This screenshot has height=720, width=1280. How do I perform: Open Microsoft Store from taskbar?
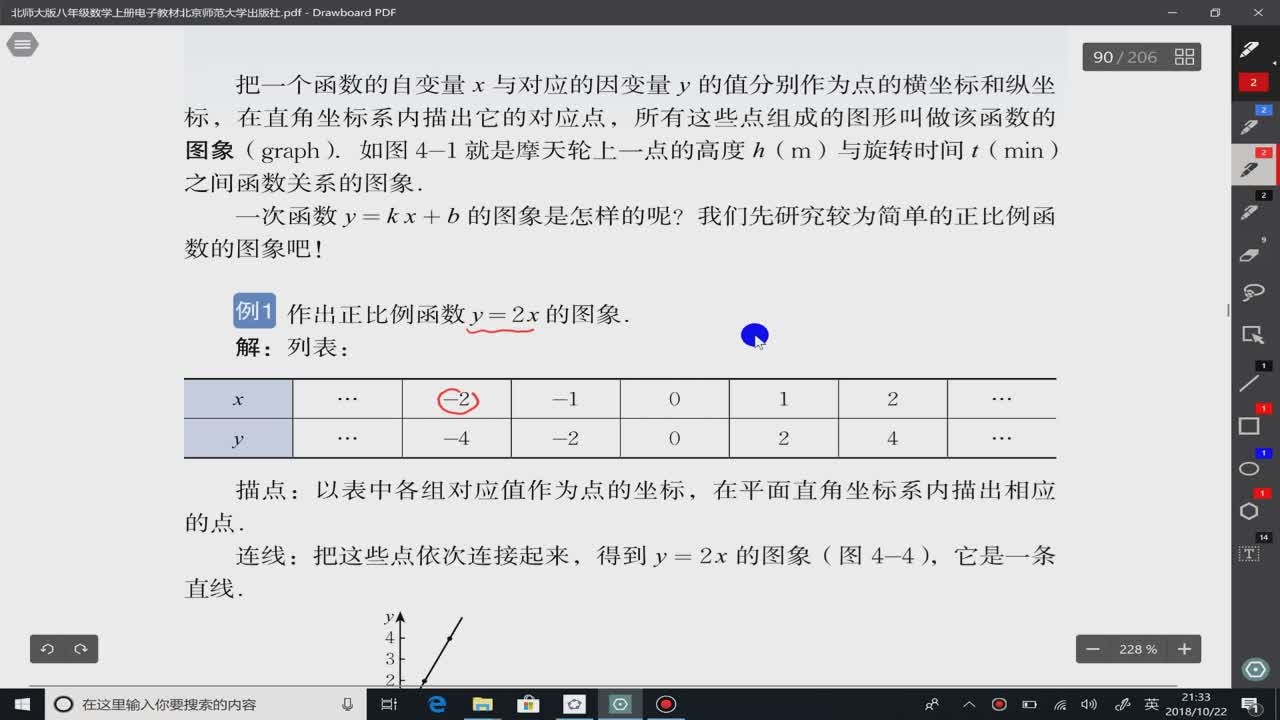click(528, 704)
